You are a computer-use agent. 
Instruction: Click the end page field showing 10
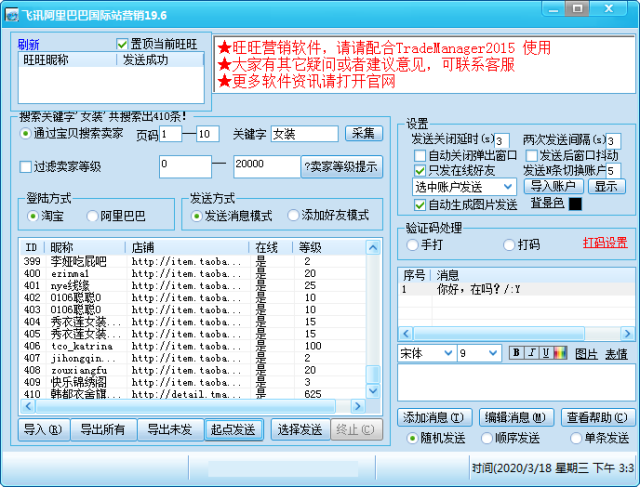[208, 133]
